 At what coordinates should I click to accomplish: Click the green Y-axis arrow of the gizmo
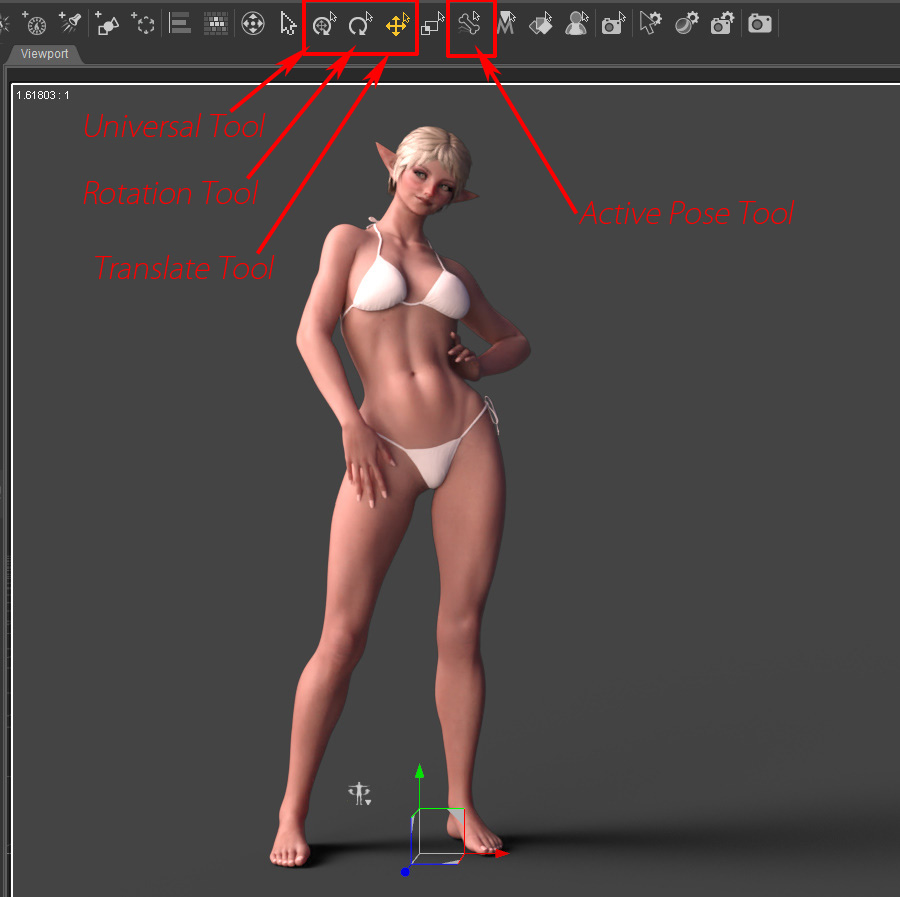click(x=420, y=772)
